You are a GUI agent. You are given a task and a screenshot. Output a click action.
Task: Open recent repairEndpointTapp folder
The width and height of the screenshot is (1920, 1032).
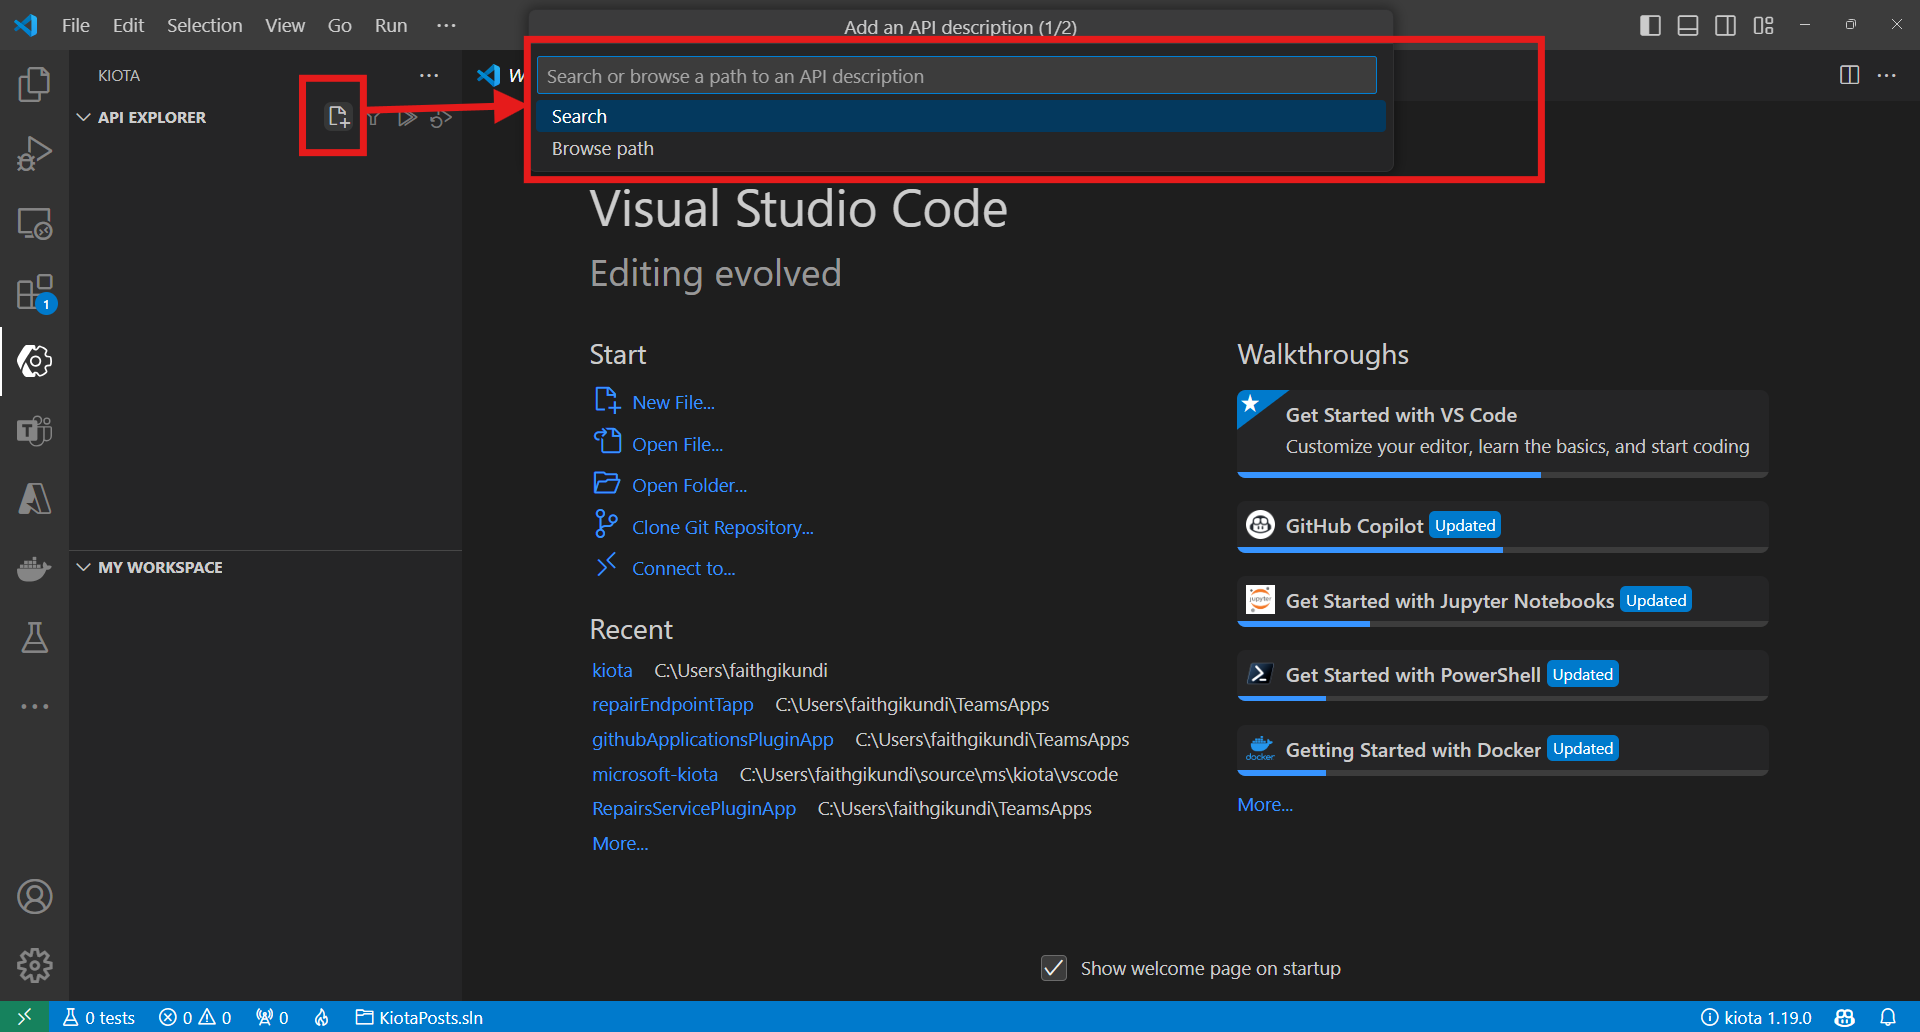[672, 704]
